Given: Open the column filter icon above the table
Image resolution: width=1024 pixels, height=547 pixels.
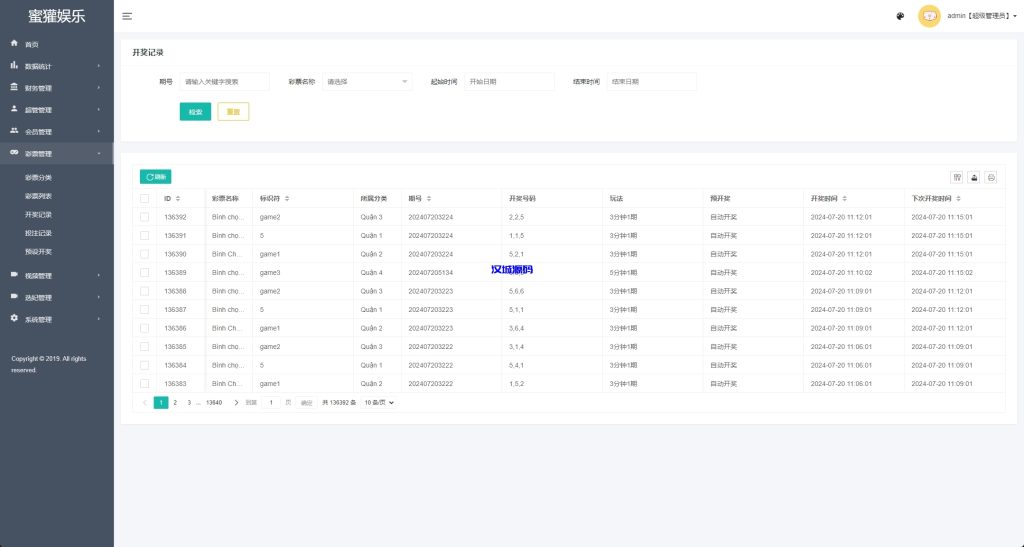Looking at the screenshot, I should [957, 177].
